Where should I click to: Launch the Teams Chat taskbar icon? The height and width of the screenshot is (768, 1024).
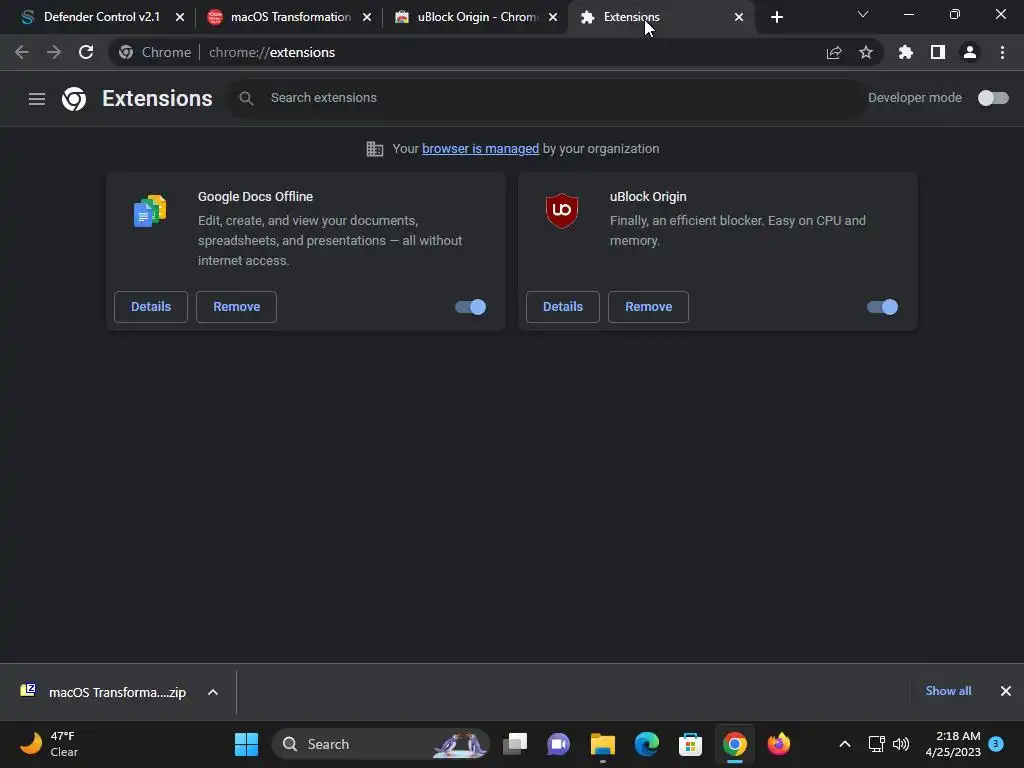click(558, 744)
